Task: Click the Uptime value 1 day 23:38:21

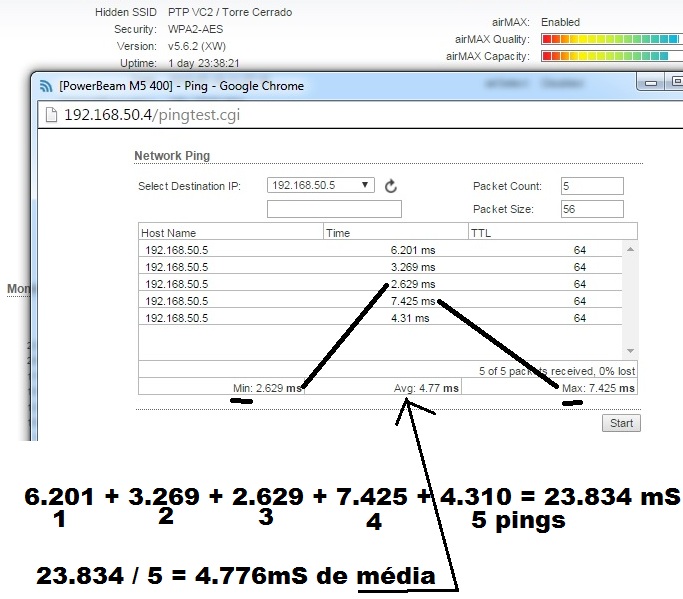Action: click(204, 63)
